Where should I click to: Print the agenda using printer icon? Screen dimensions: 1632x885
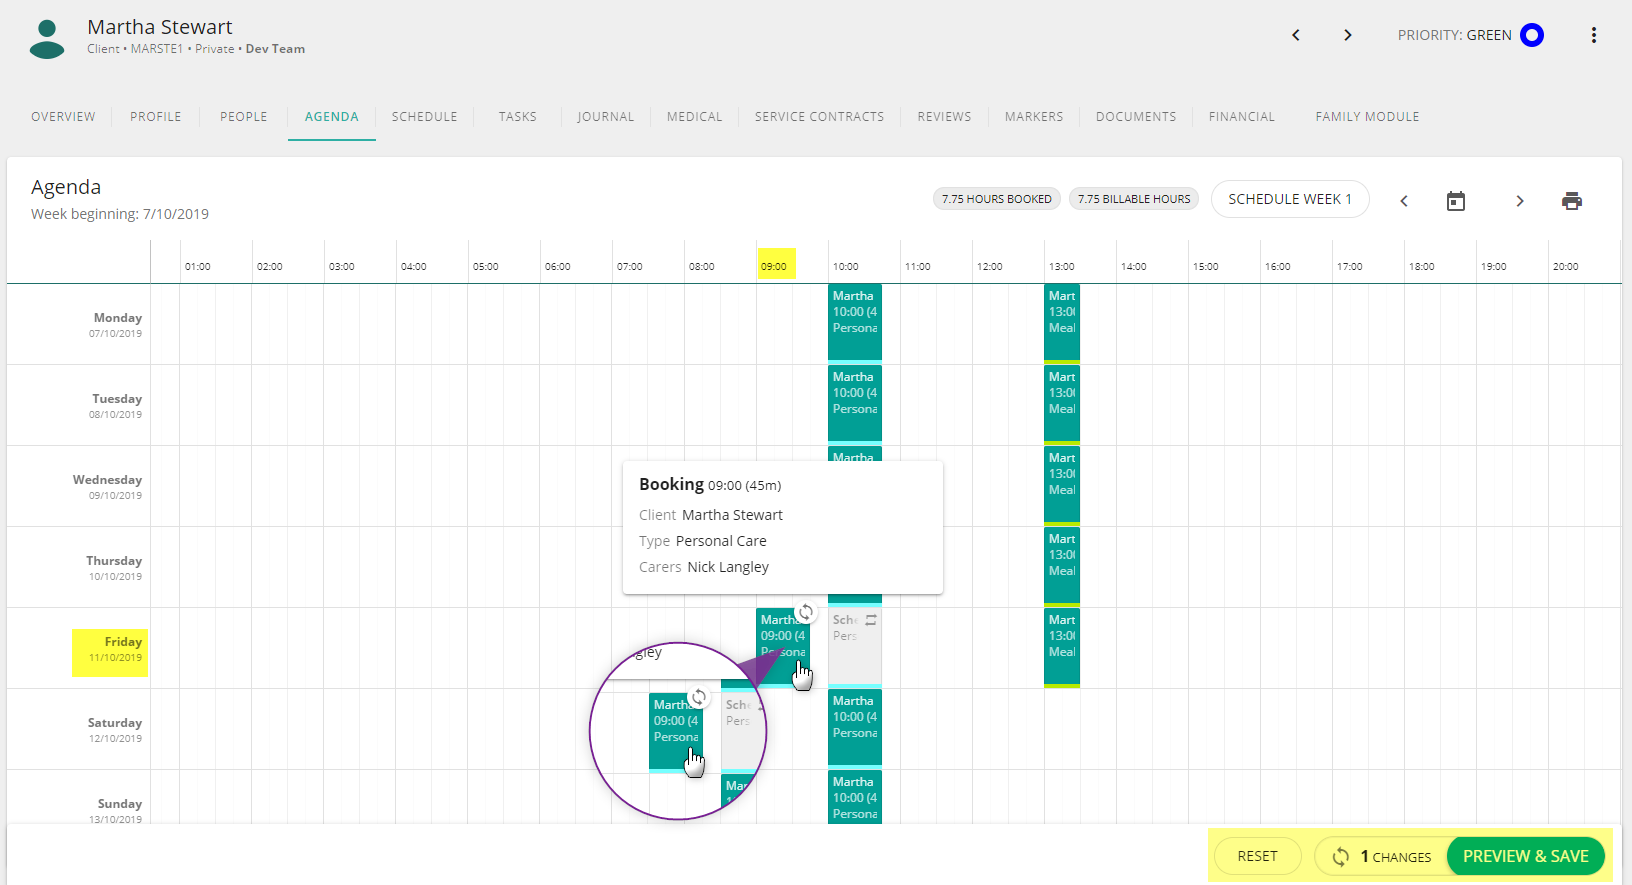[1572, 201]
